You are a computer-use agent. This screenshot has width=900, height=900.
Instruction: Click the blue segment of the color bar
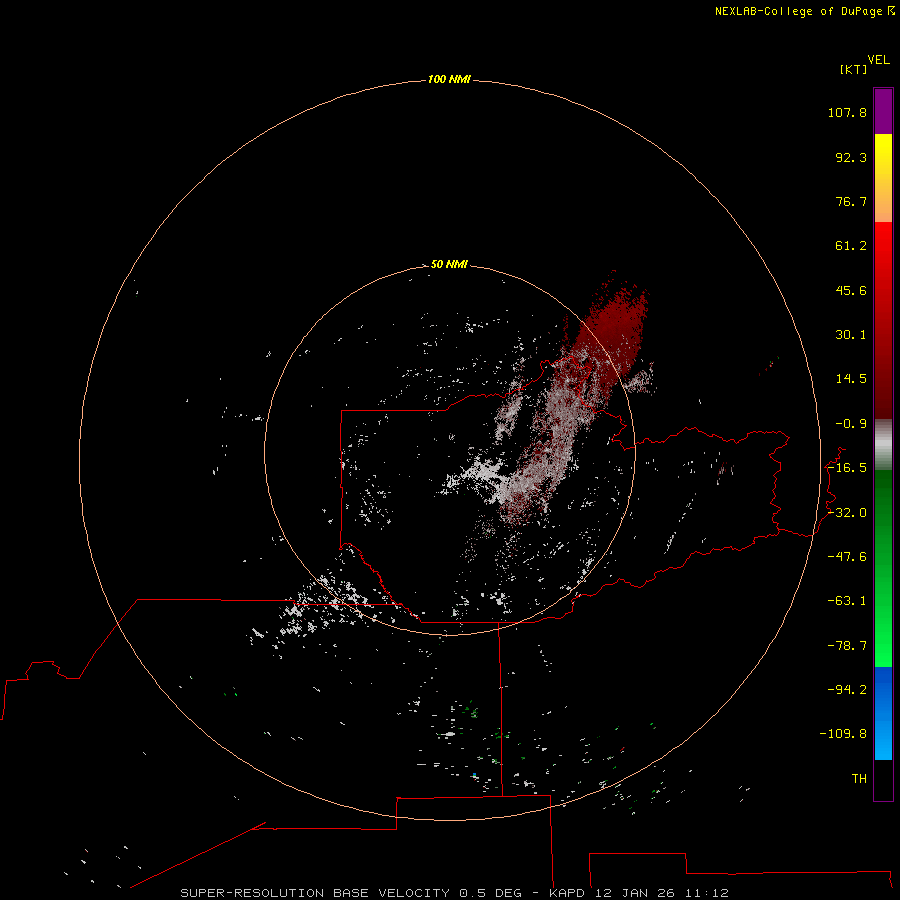coord(883,713)
